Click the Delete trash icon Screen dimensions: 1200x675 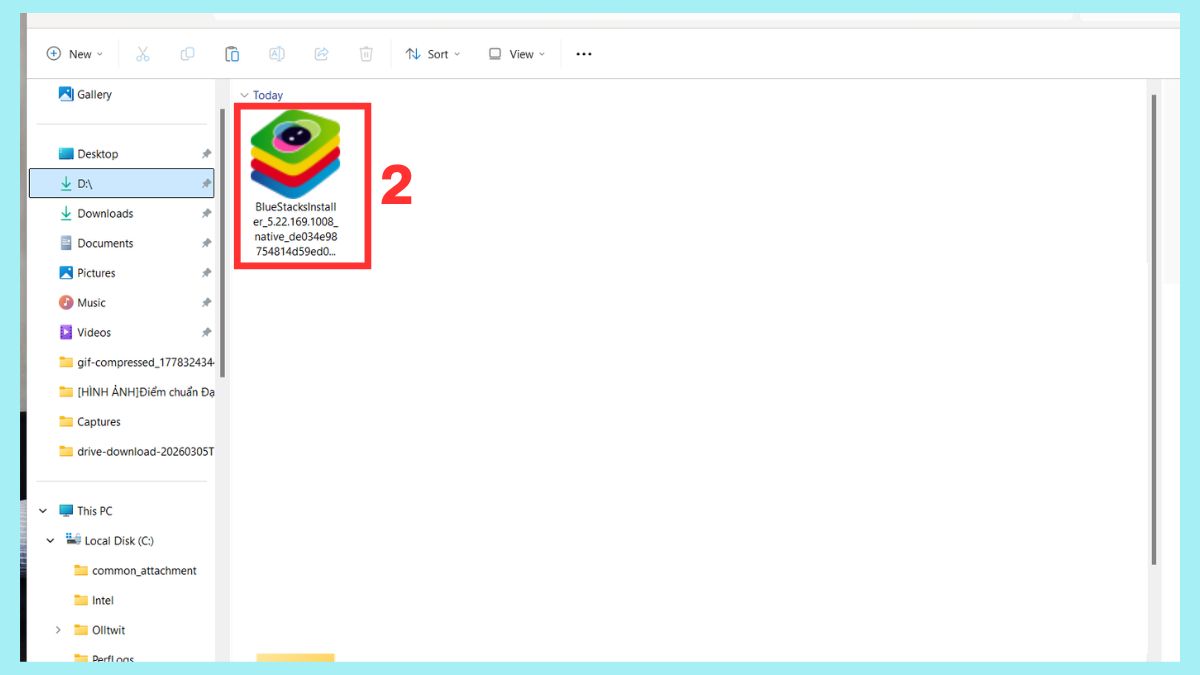click(366, 54)
